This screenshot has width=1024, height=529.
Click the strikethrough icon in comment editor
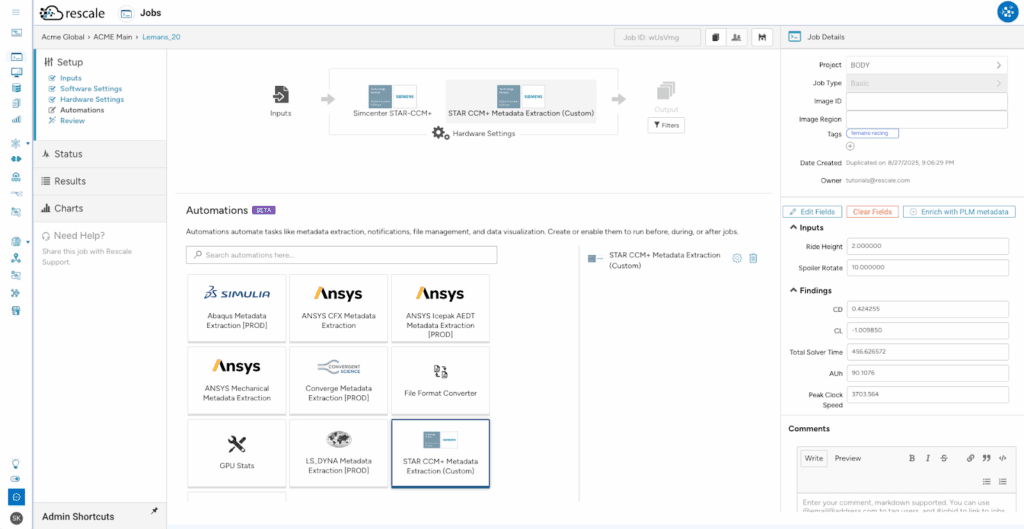point(944,458)
